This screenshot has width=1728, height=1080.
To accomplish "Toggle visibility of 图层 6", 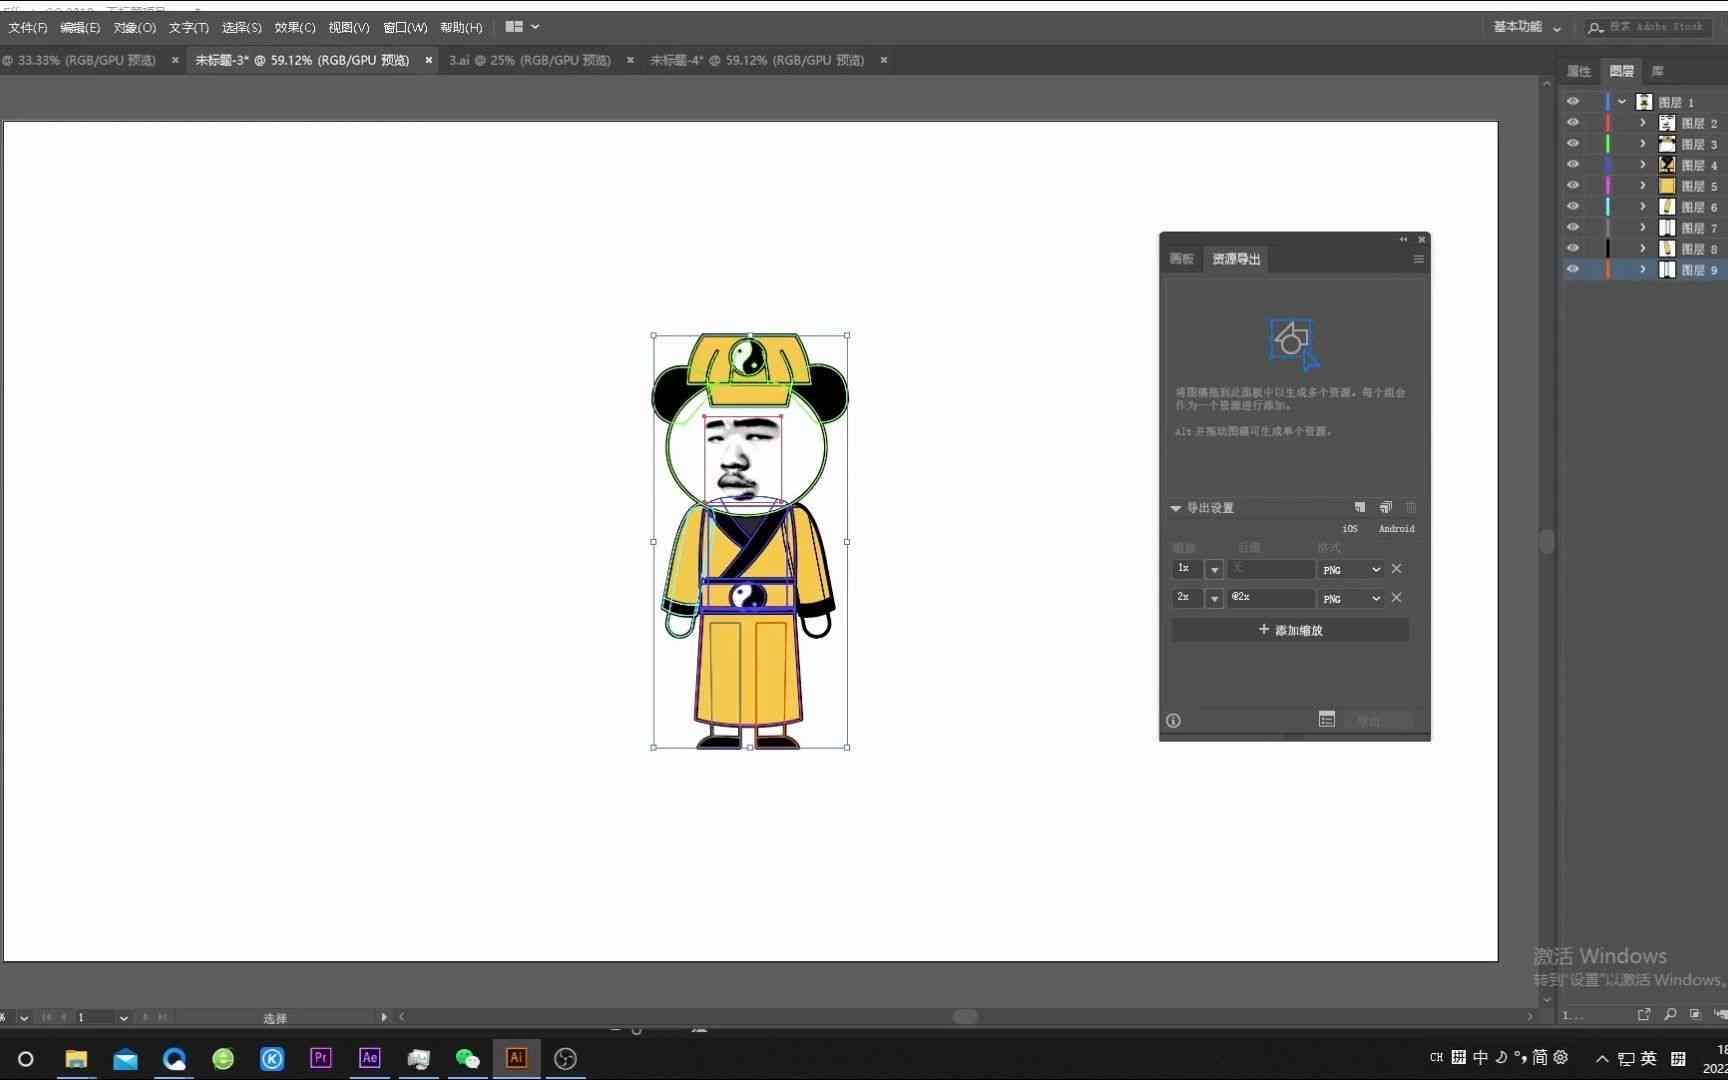I will 1573,207.
